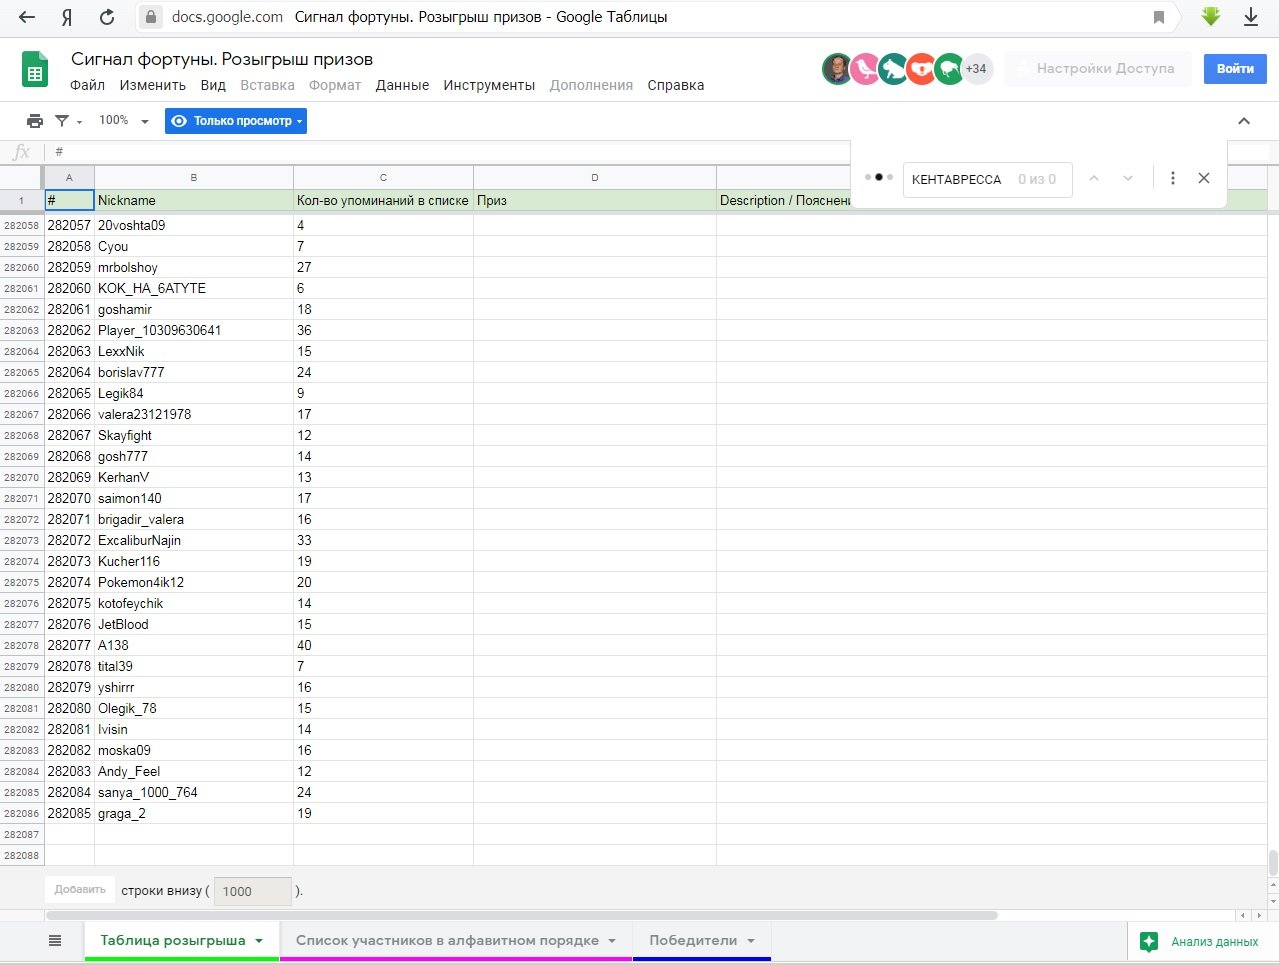1279x965 pixels.
Task: Click the Google Sheets home logo
Action: point(35,70)
